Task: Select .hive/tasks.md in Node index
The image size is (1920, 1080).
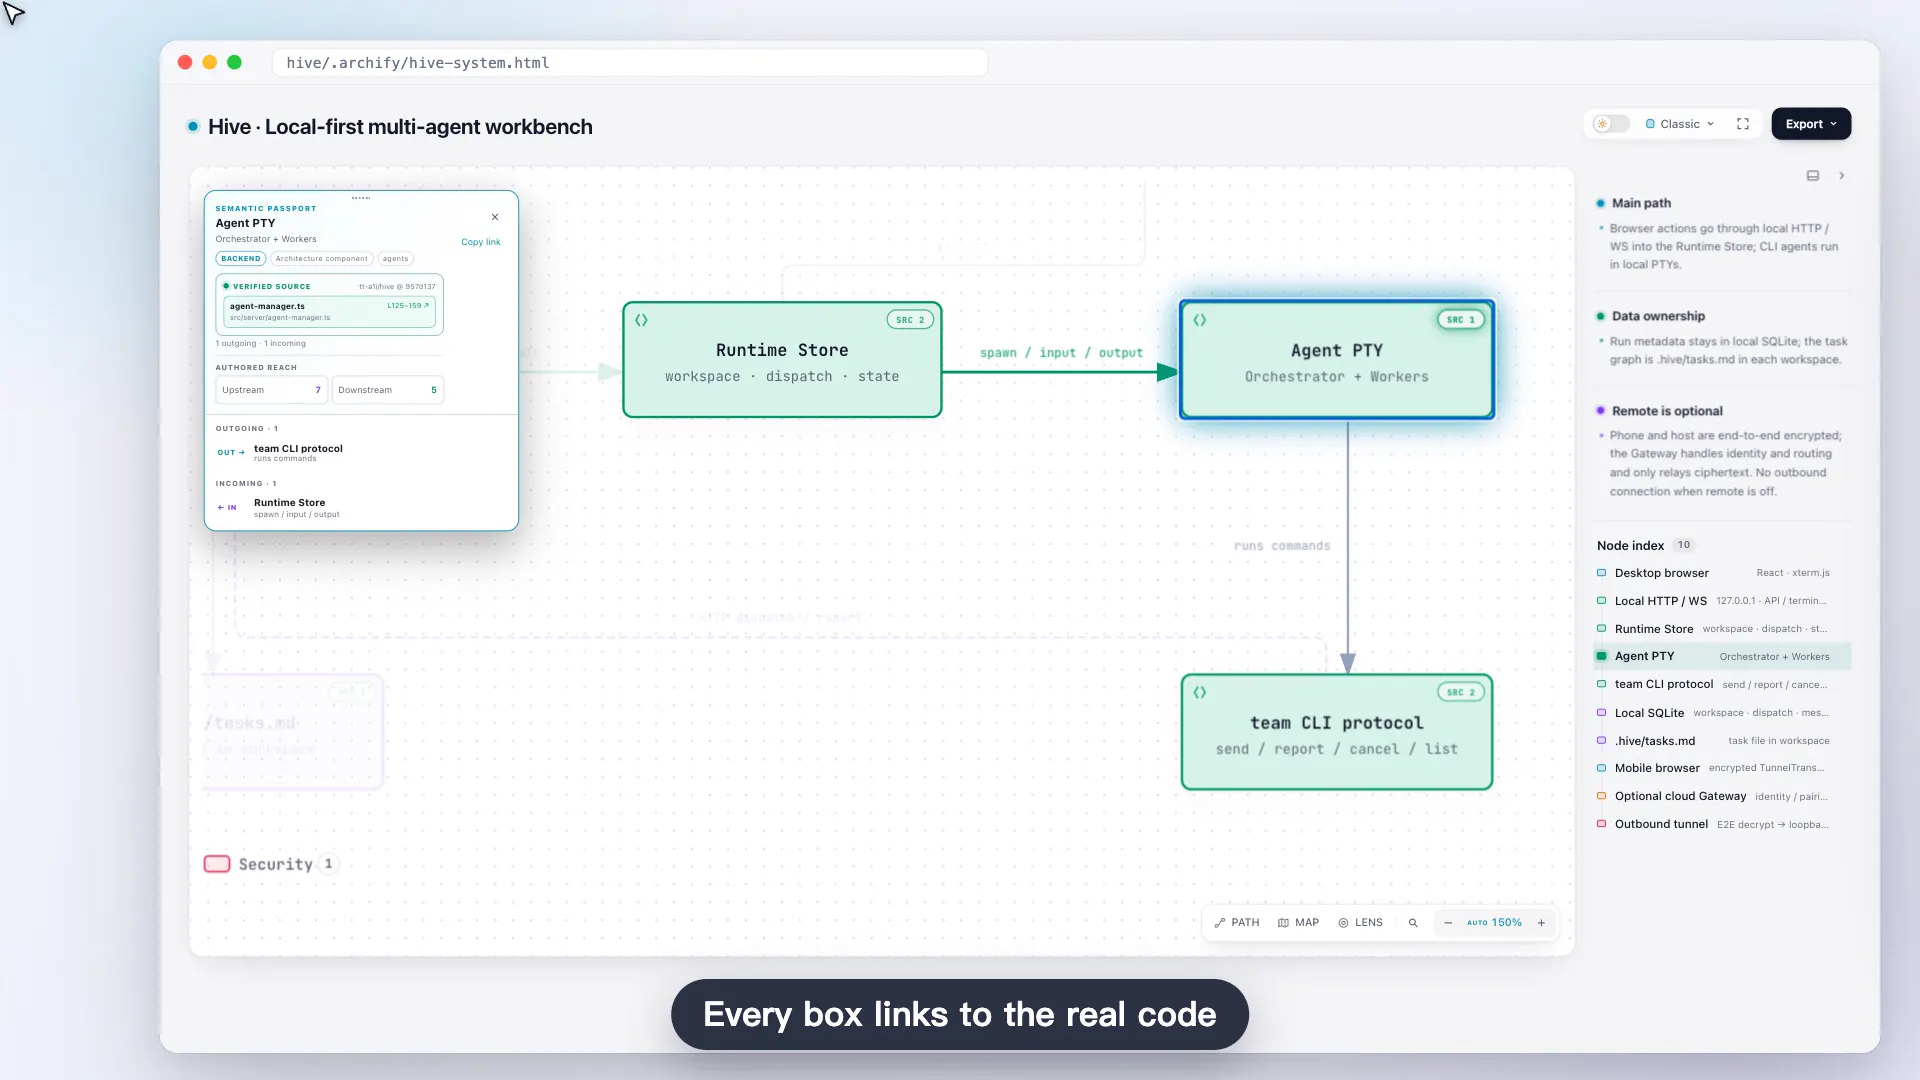Action: pyautogui.click(x=1722, y=741)
